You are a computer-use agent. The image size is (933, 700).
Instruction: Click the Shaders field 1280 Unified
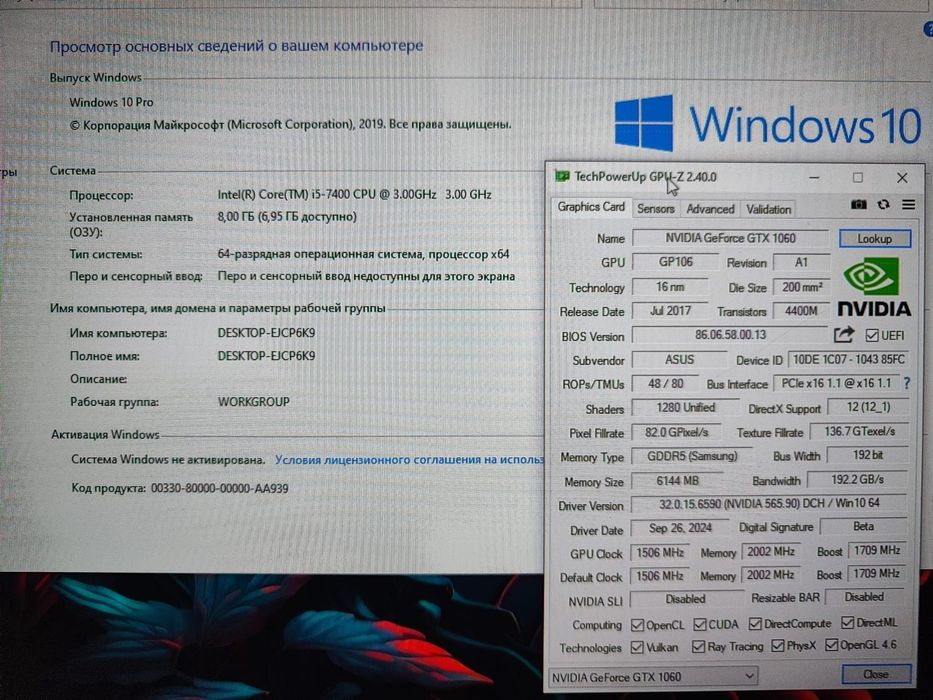pyautogui.click(x=685, y=408)
